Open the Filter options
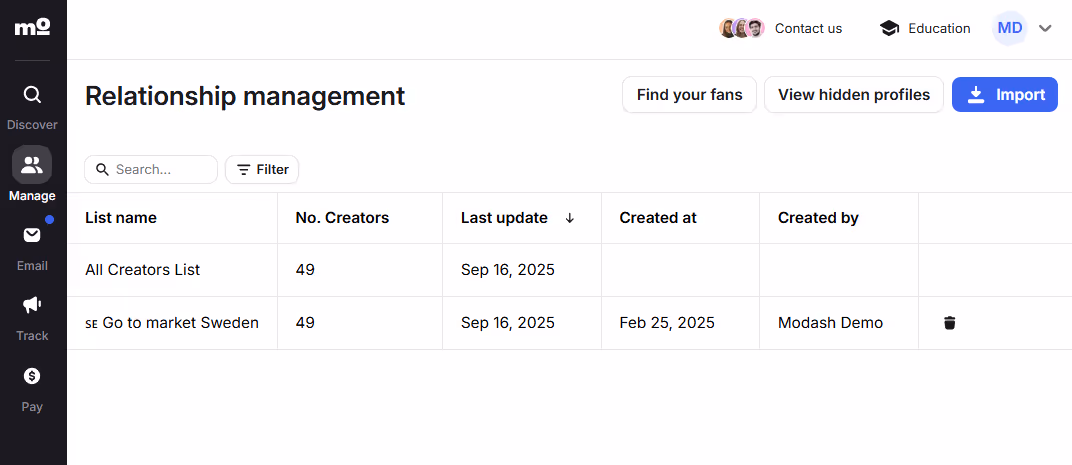Screen dimensions: 1072x465 (262, 170)
